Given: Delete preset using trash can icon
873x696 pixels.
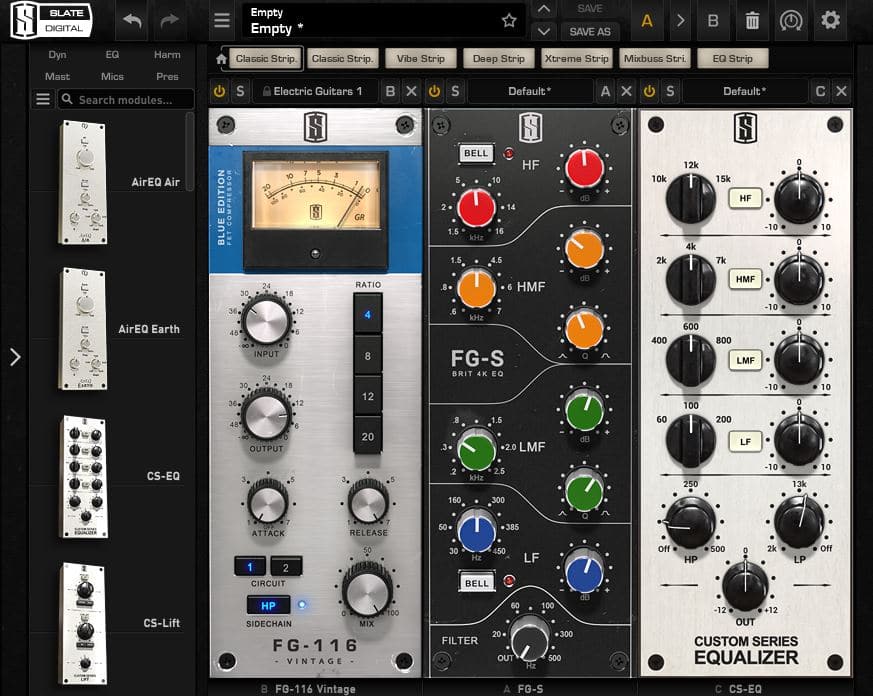Looking at the screenshot, I should [x=752, y=21].
